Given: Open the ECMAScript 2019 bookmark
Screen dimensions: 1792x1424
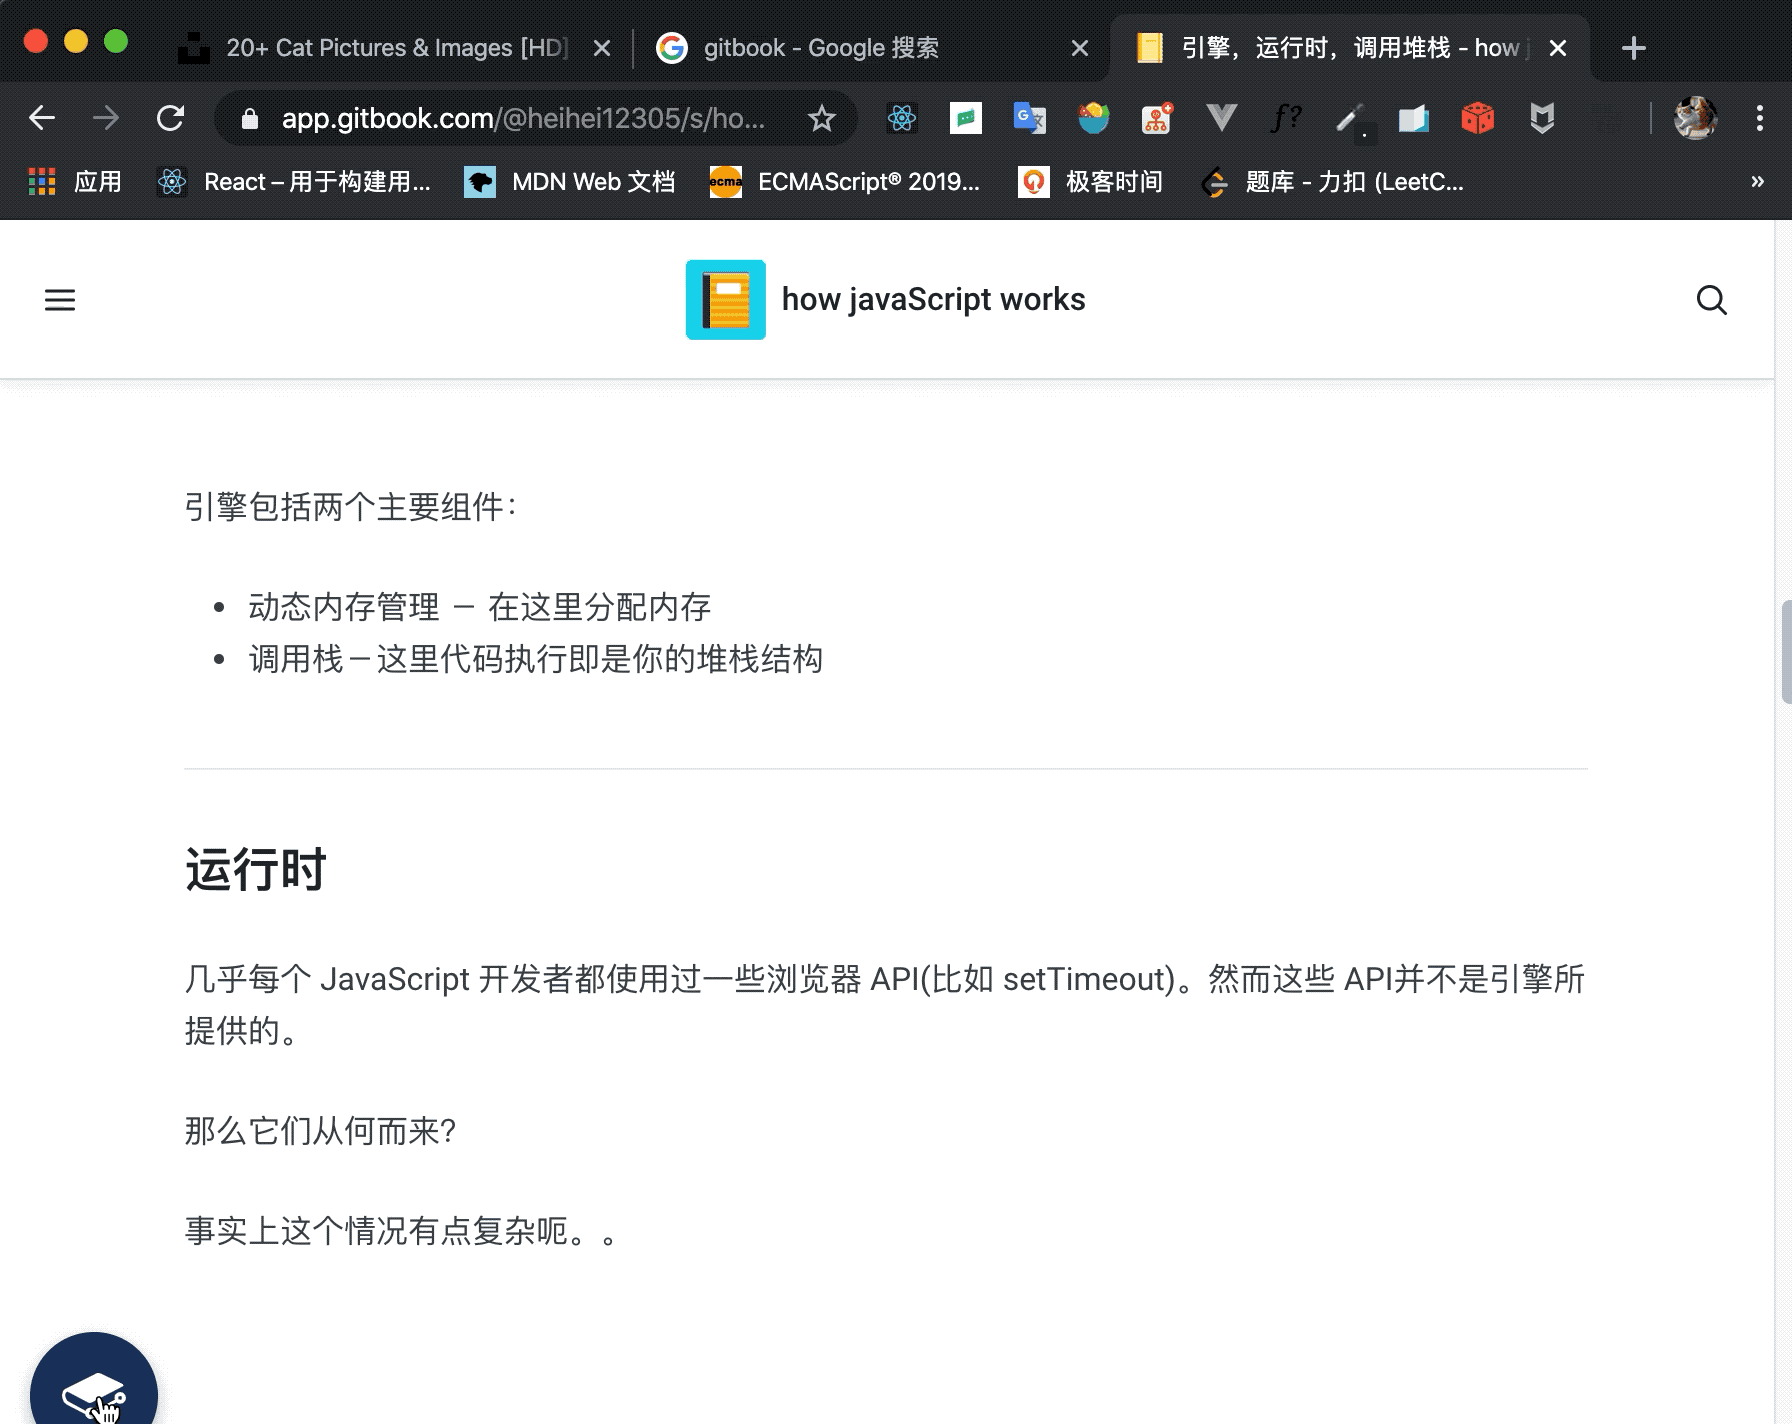Looking at the screenshot, I should coord(845,182).
